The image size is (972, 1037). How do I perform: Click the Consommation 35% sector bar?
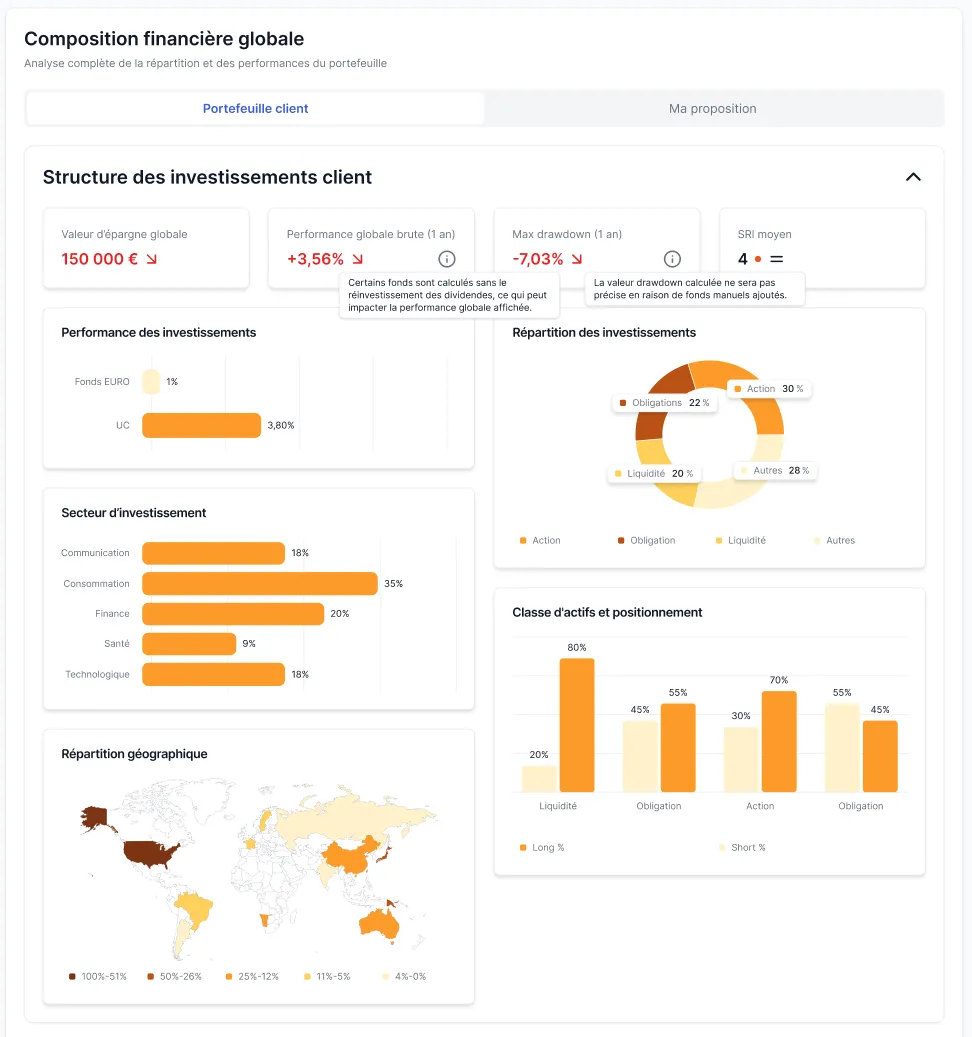[x=259, y=583]
